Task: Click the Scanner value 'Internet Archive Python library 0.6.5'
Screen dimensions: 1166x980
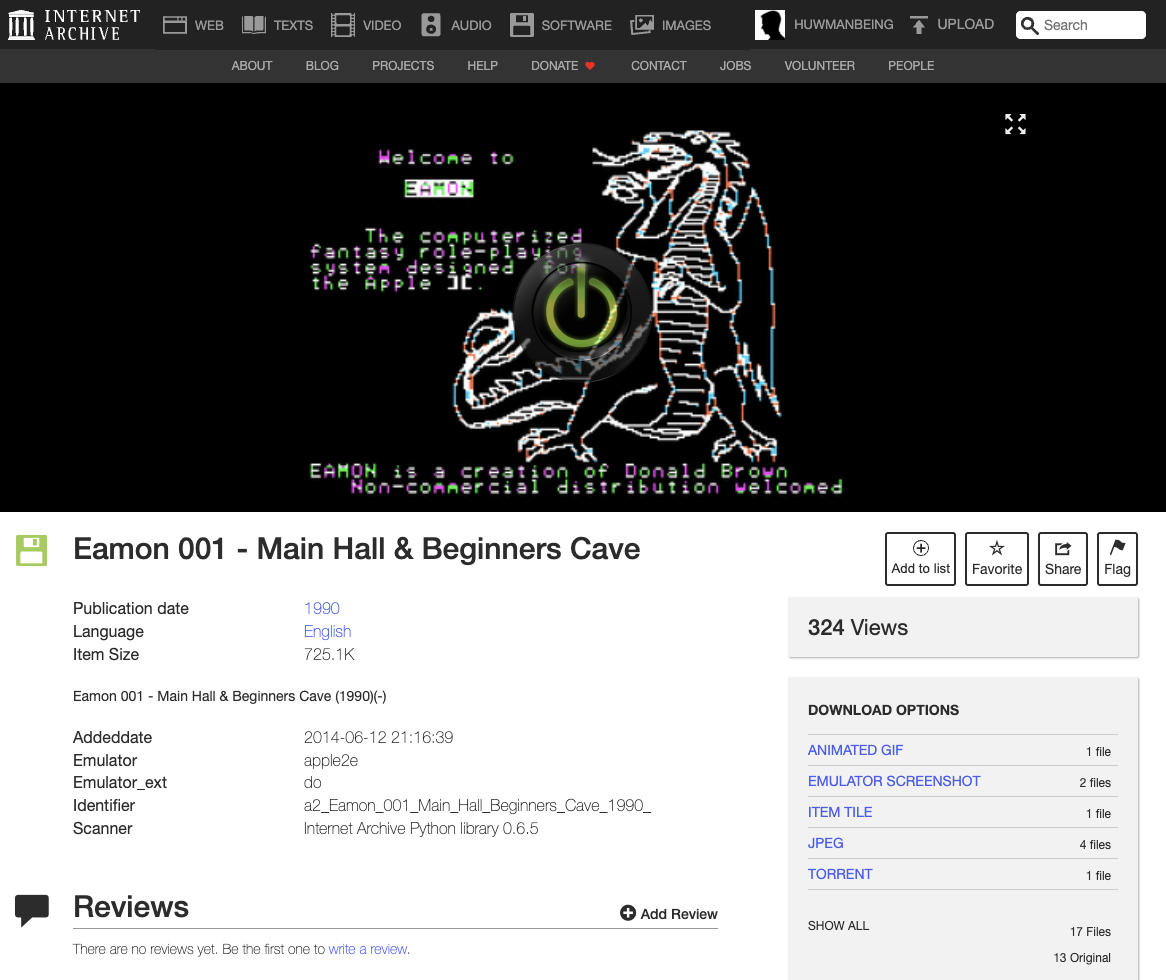Action: (x=421, y=829)
